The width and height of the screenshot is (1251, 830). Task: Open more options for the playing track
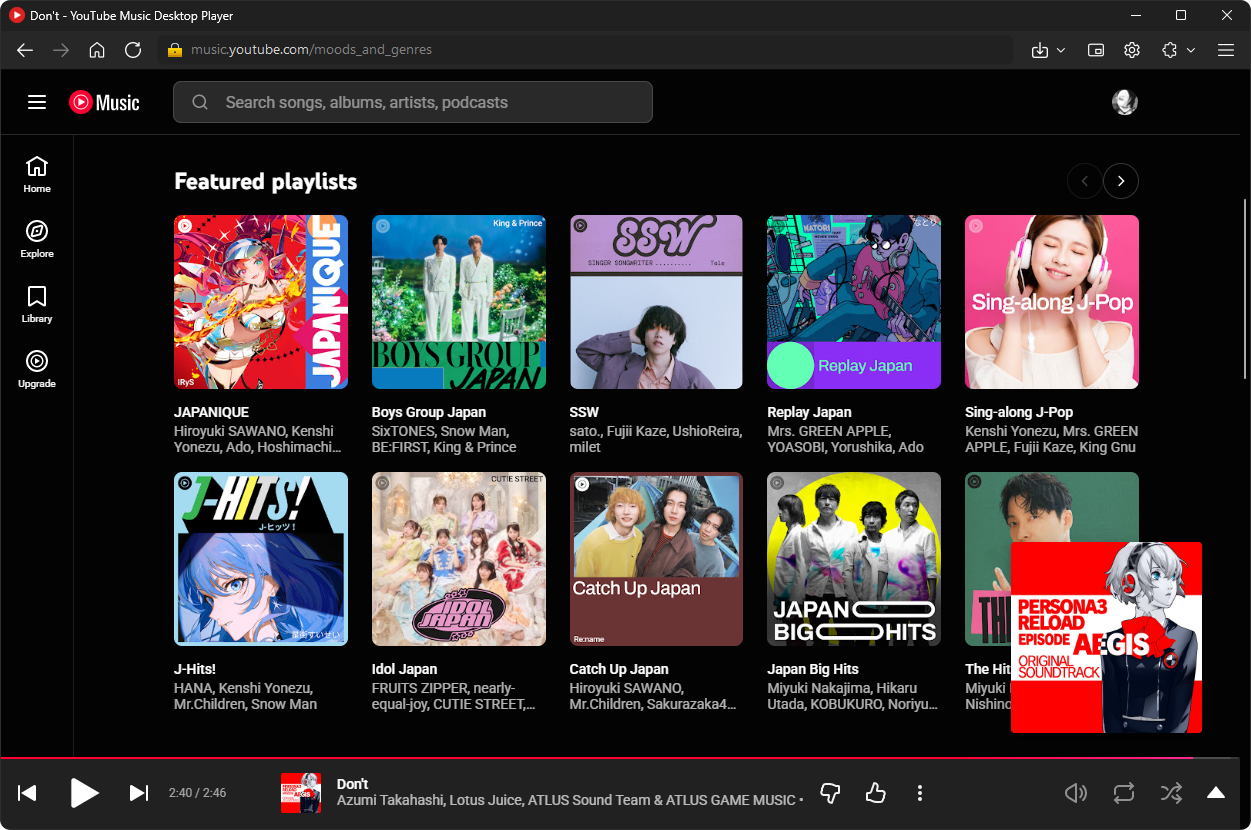coord(920,793)
